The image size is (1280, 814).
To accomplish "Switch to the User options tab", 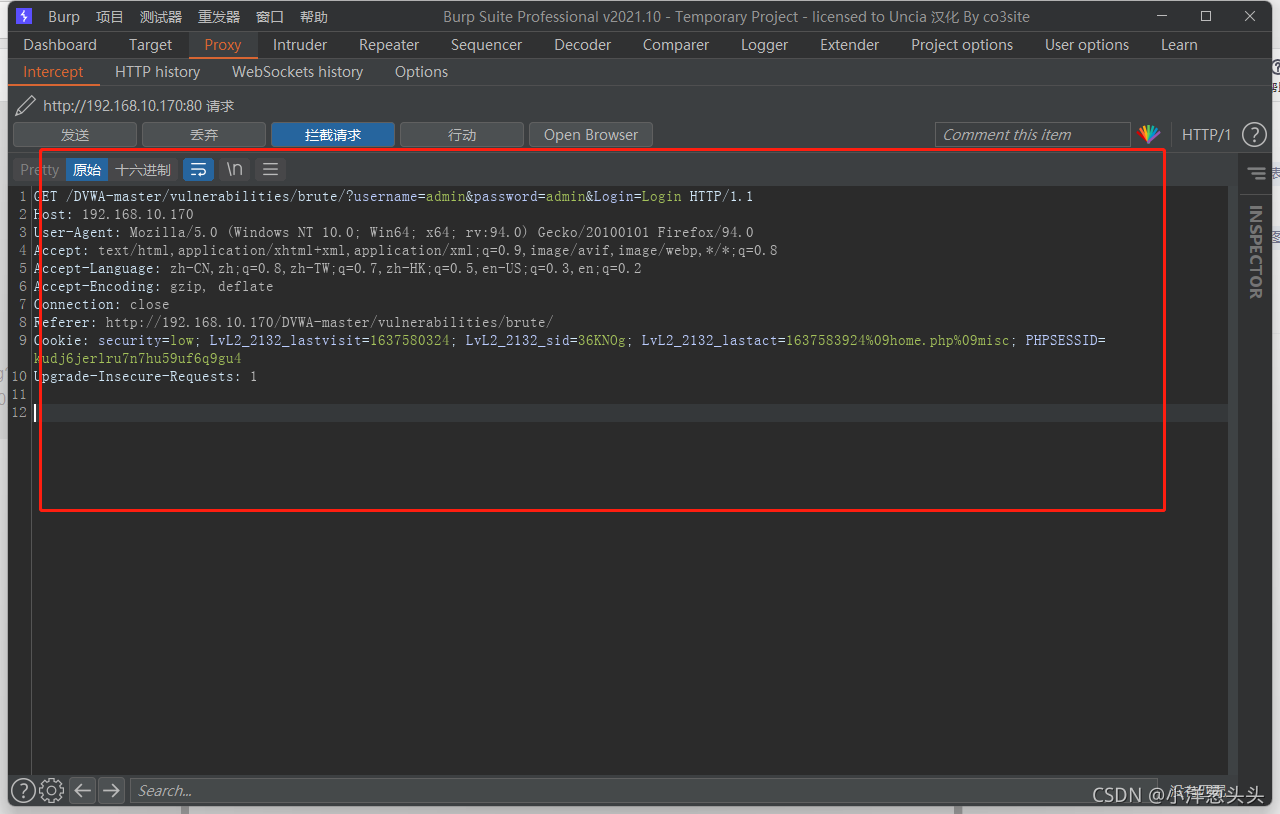I will (x=1087, y=44).
